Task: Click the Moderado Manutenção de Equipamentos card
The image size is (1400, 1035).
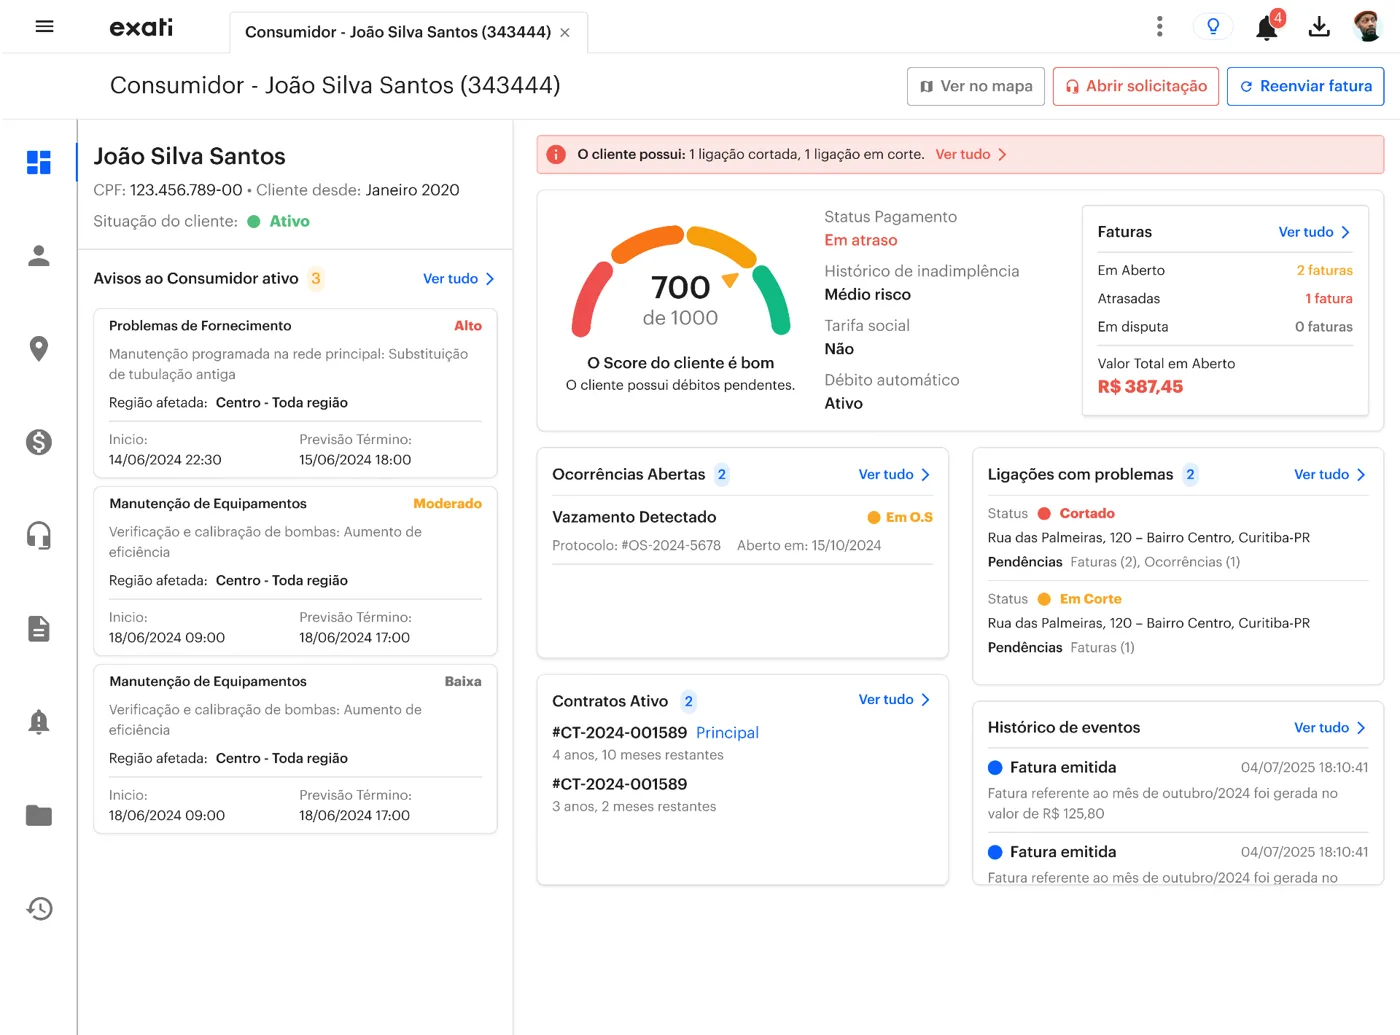Action: (x=295, y=571)
